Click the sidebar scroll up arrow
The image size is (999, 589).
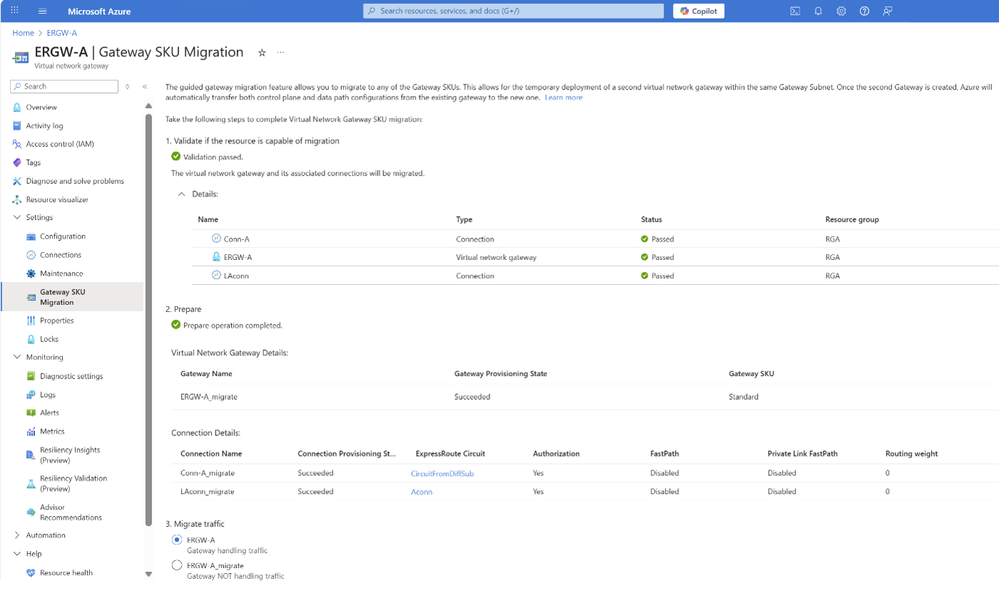(148, 106)
